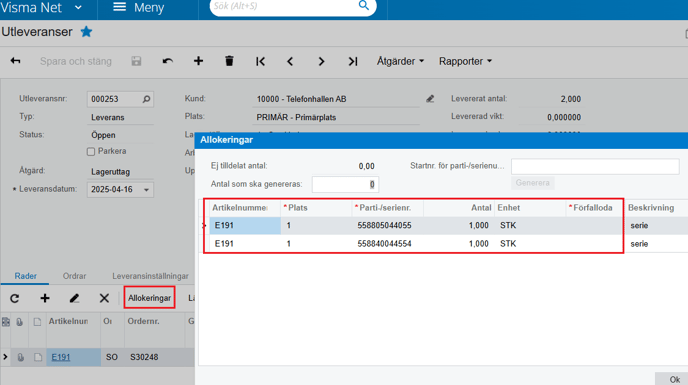The image size is (688, 385).
Task: Go to next record
Action: pos(321,61)
